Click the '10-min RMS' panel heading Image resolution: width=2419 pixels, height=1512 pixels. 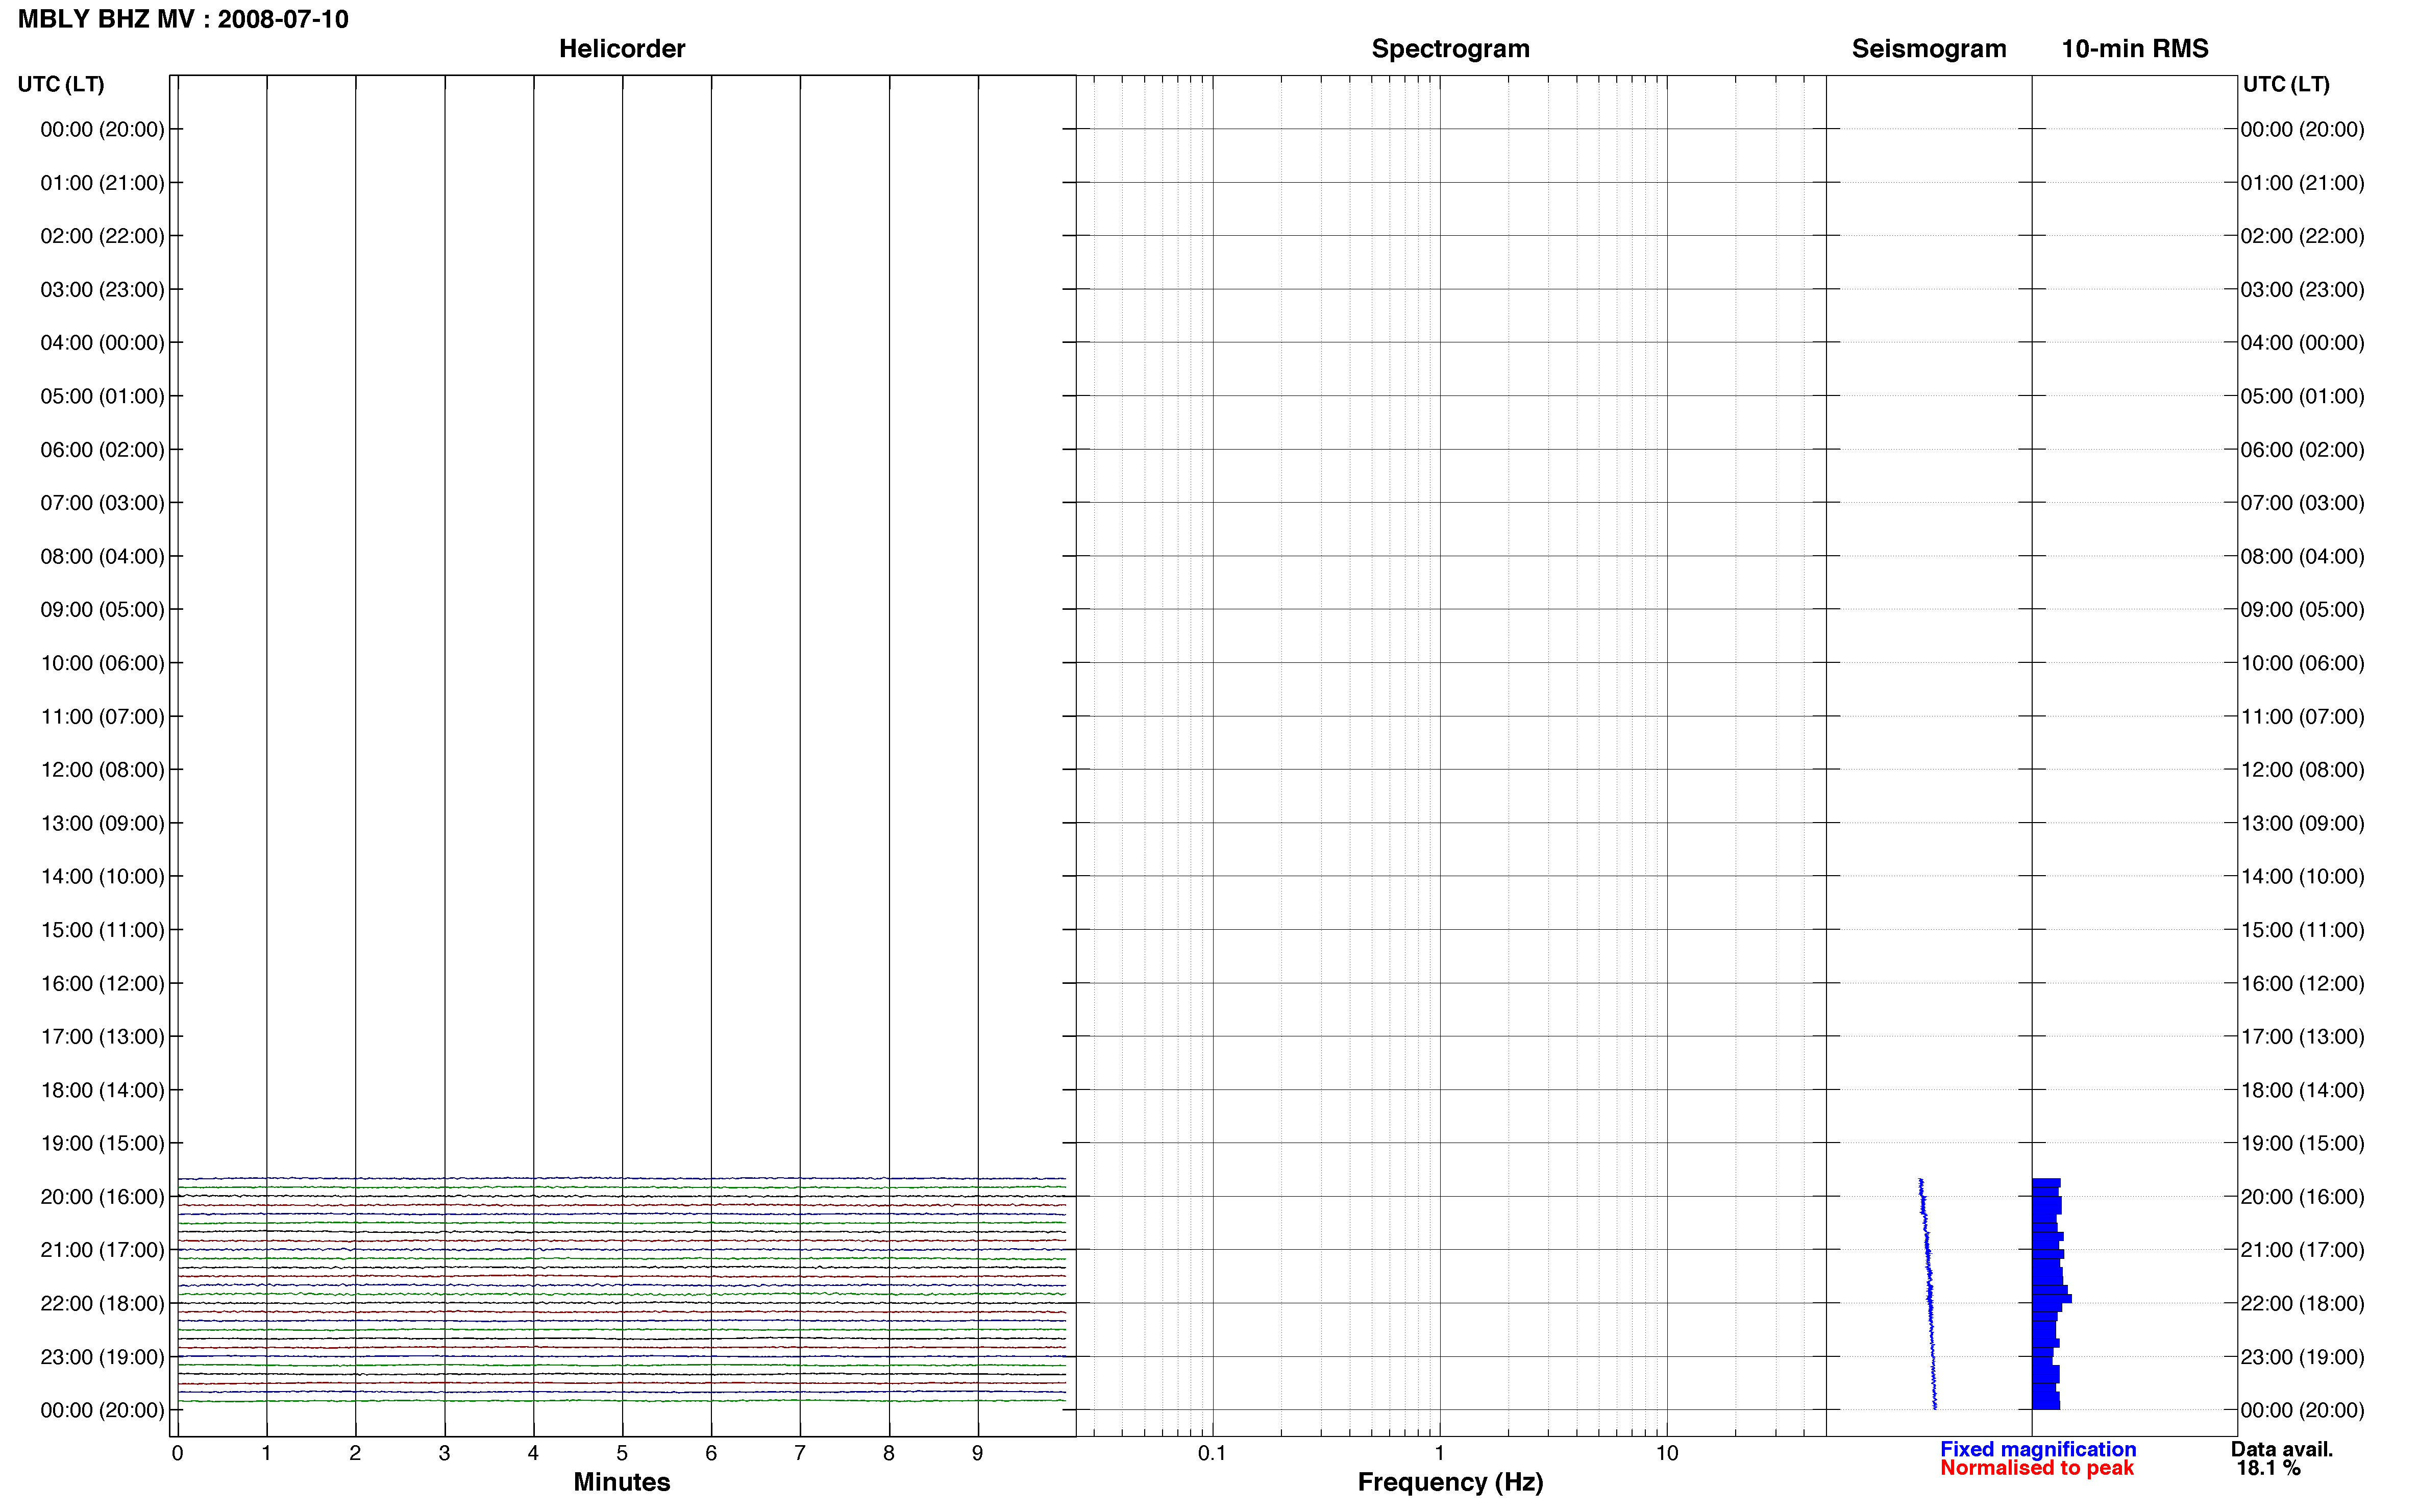[x=2135, y=49]
